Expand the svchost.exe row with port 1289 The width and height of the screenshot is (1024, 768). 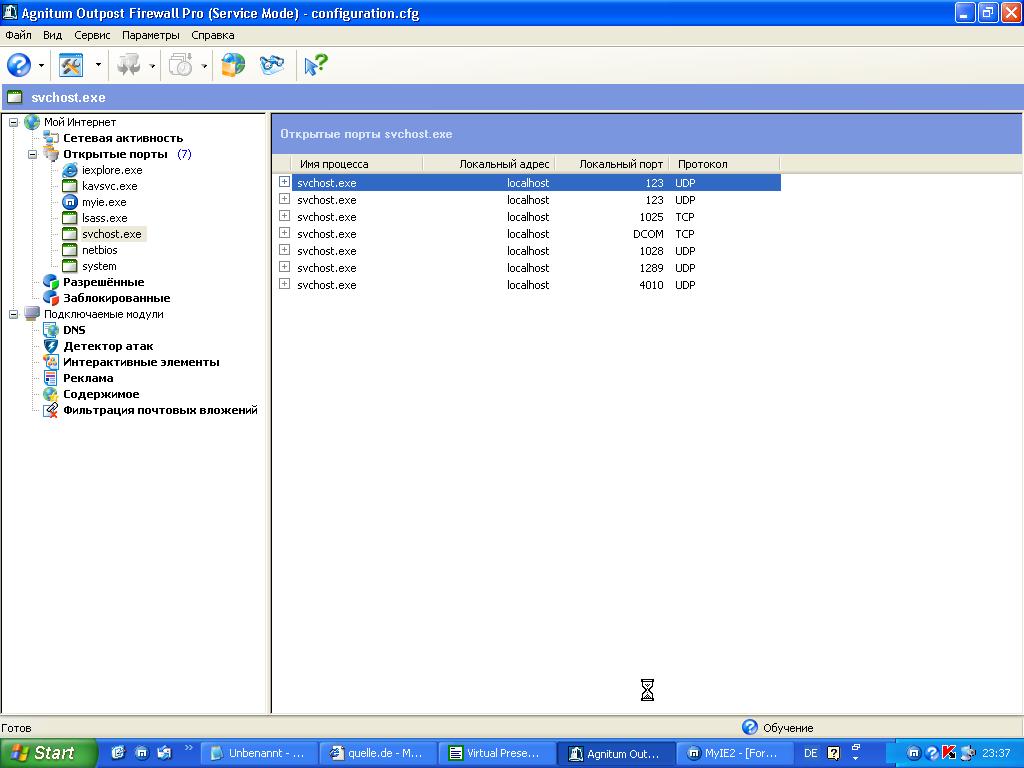click(x=284, y=267)
